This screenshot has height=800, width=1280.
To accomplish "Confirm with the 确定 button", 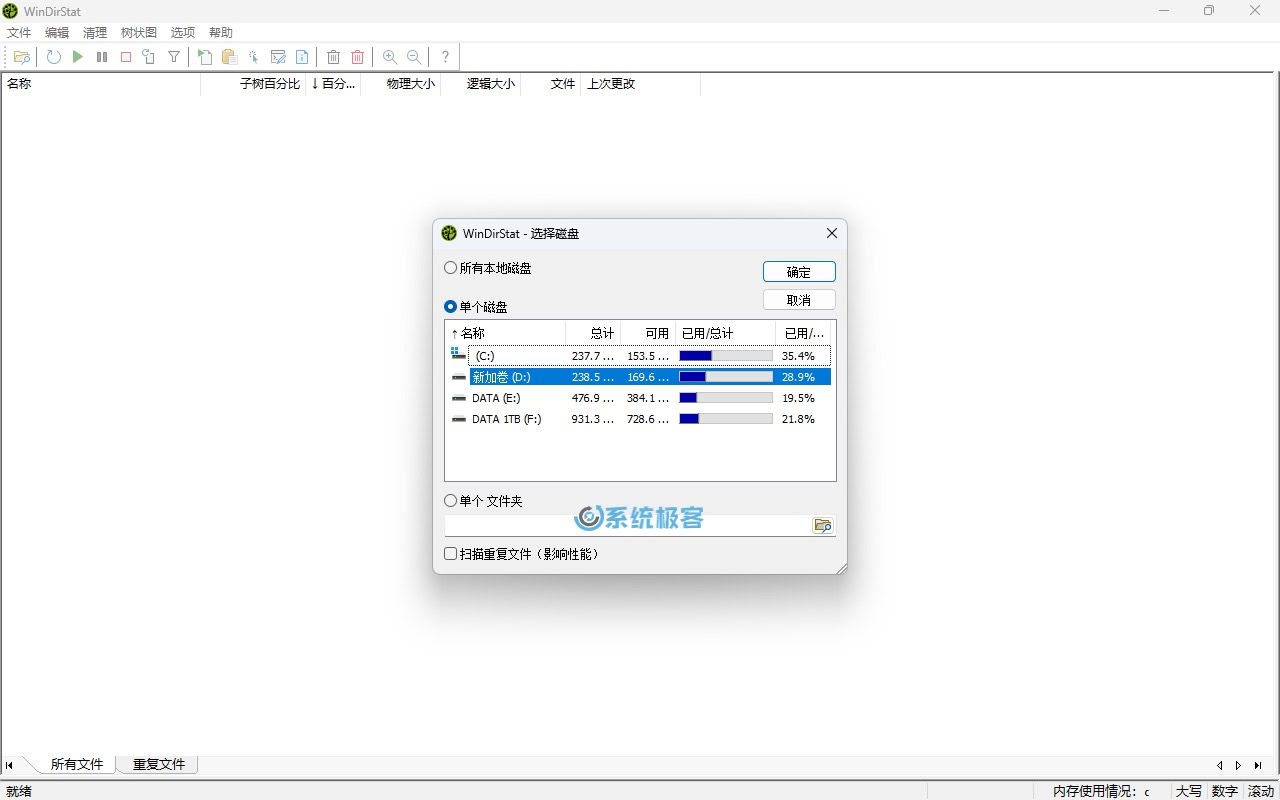I will [x=799, y=272].
